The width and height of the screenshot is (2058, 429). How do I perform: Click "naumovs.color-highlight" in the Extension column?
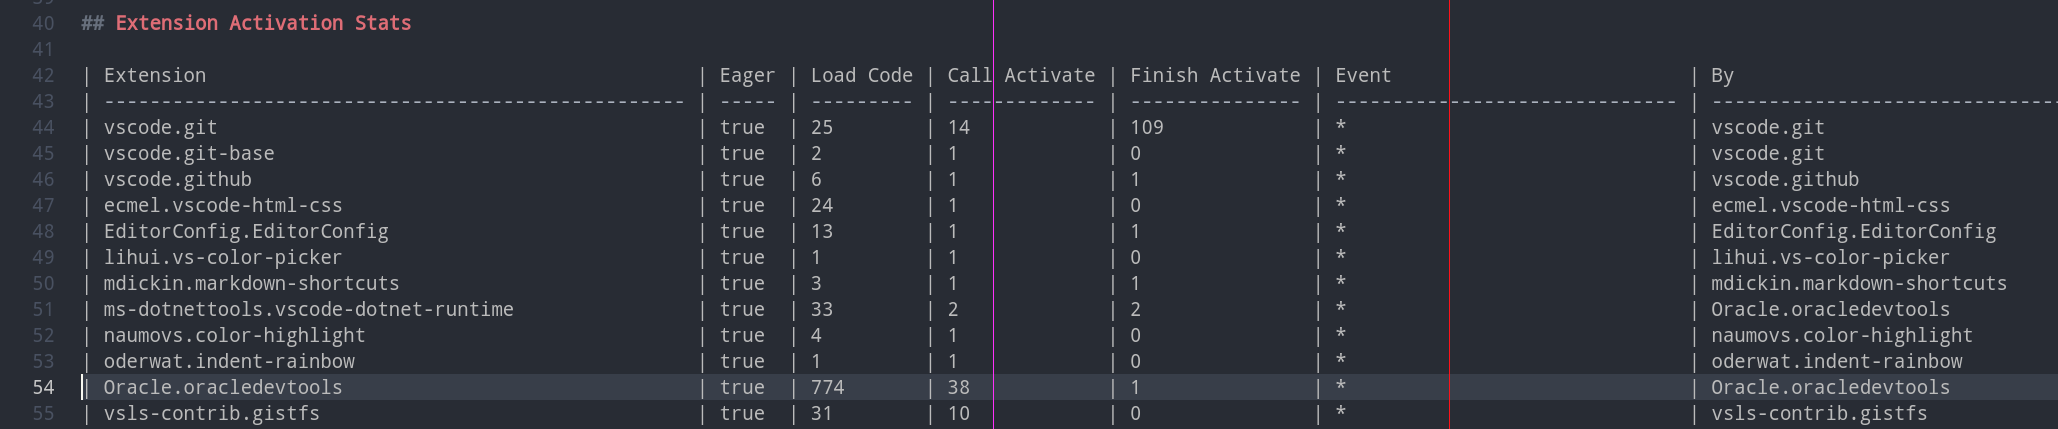point(234,335)
